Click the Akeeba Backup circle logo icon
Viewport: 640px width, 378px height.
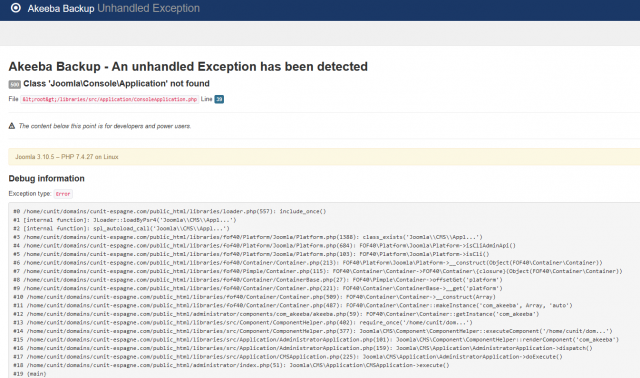coord(16,8)
